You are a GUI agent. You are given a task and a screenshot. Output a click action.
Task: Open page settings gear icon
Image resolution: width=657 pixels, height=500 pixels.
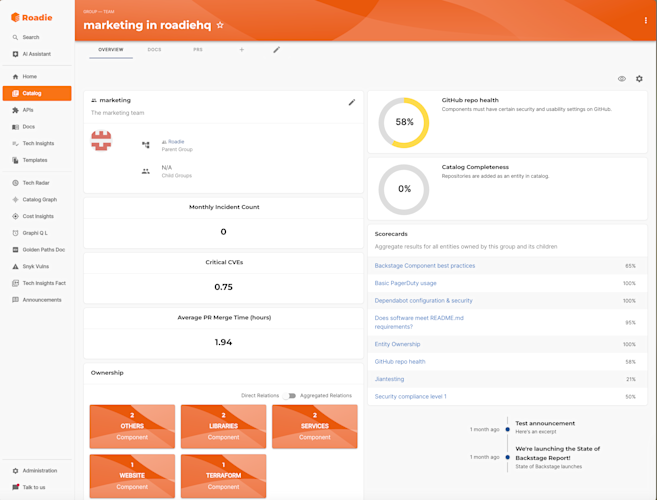coord(639,79)
